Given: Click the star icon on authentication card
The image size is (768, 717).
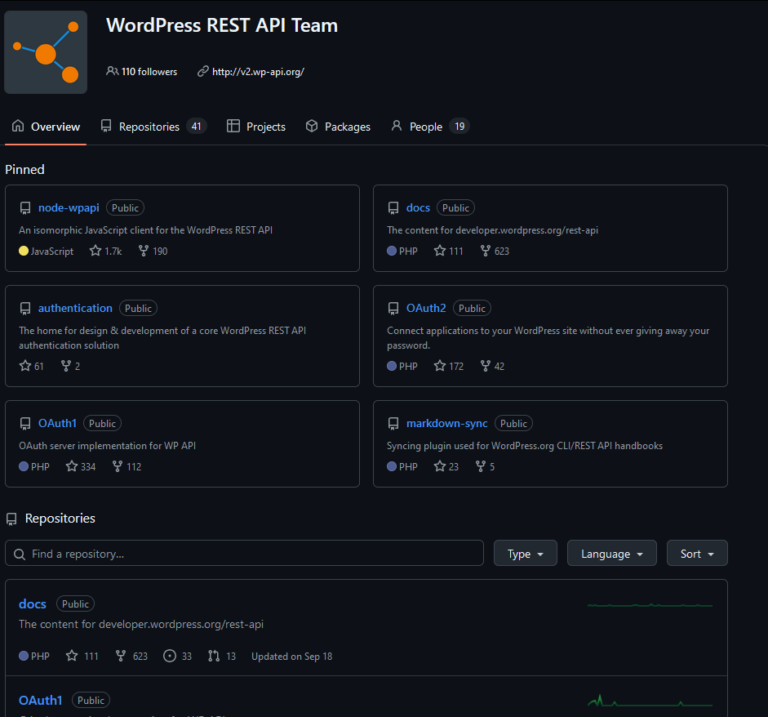Looking at the screenshot, I should coord(25,365).
